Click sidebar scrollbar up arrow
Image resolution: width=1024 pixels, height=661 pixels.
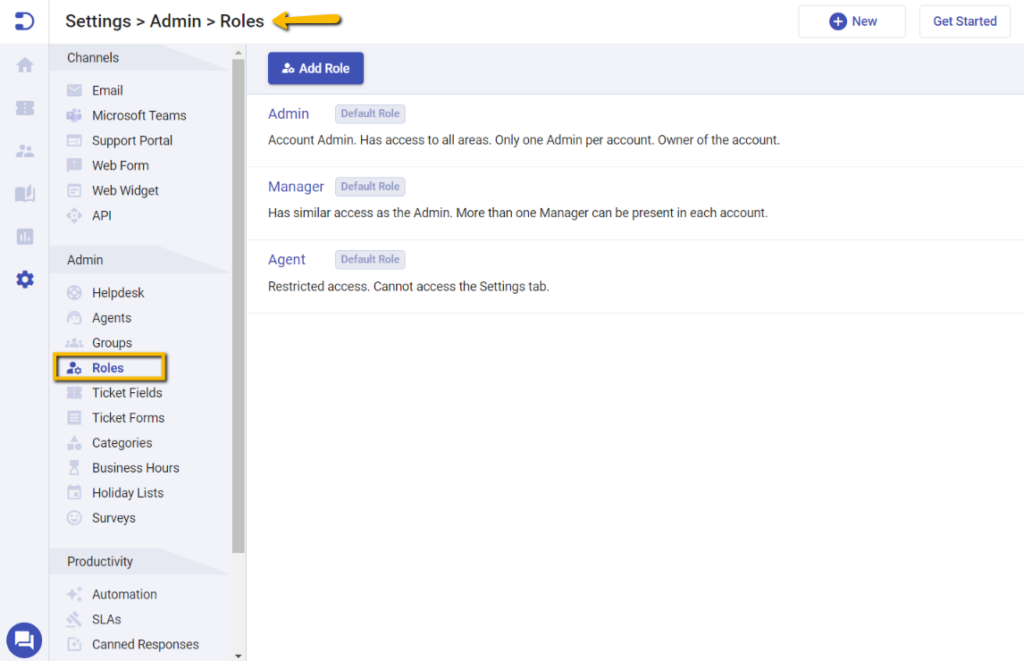click(x=238, y=53)
